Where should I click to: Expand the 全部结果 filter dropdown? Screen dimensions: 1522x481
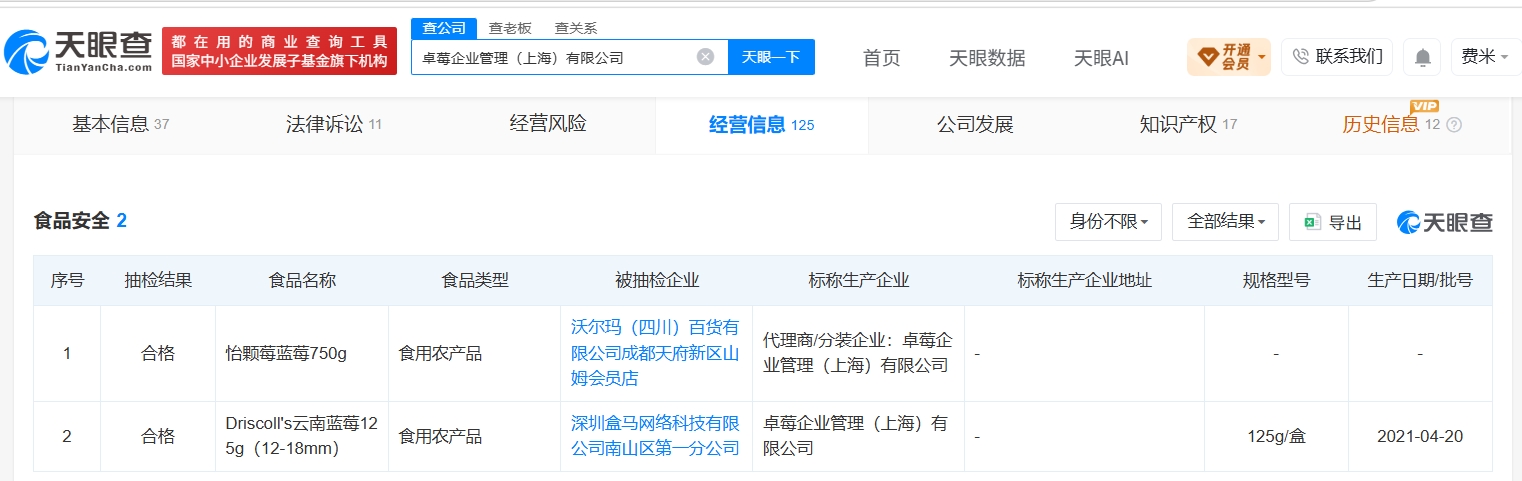click(x=1225, y=222)
